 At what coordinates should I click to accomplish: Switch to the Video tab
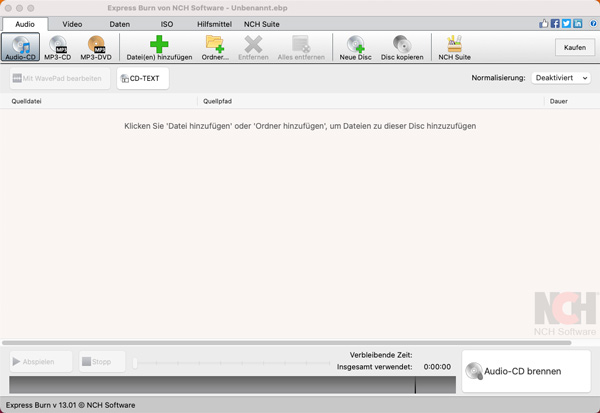pos(72,24)
